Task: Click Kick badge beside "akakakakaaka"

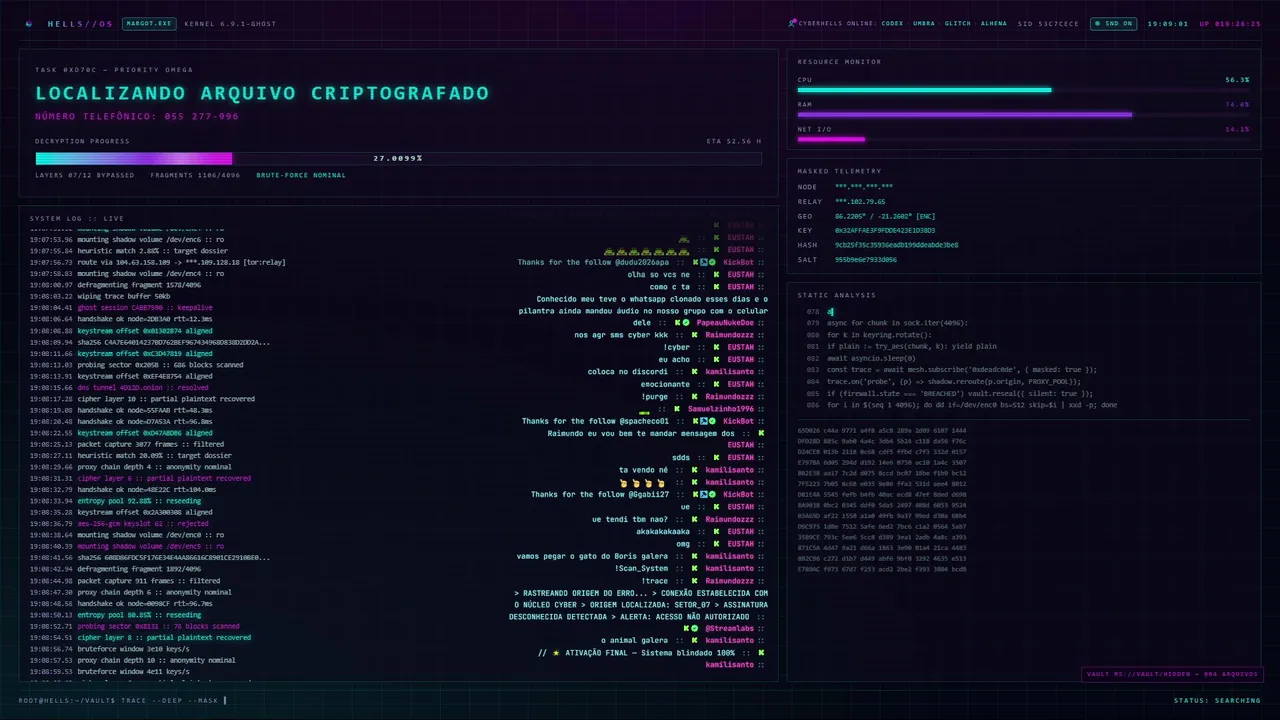Action: tap(717, 531)
